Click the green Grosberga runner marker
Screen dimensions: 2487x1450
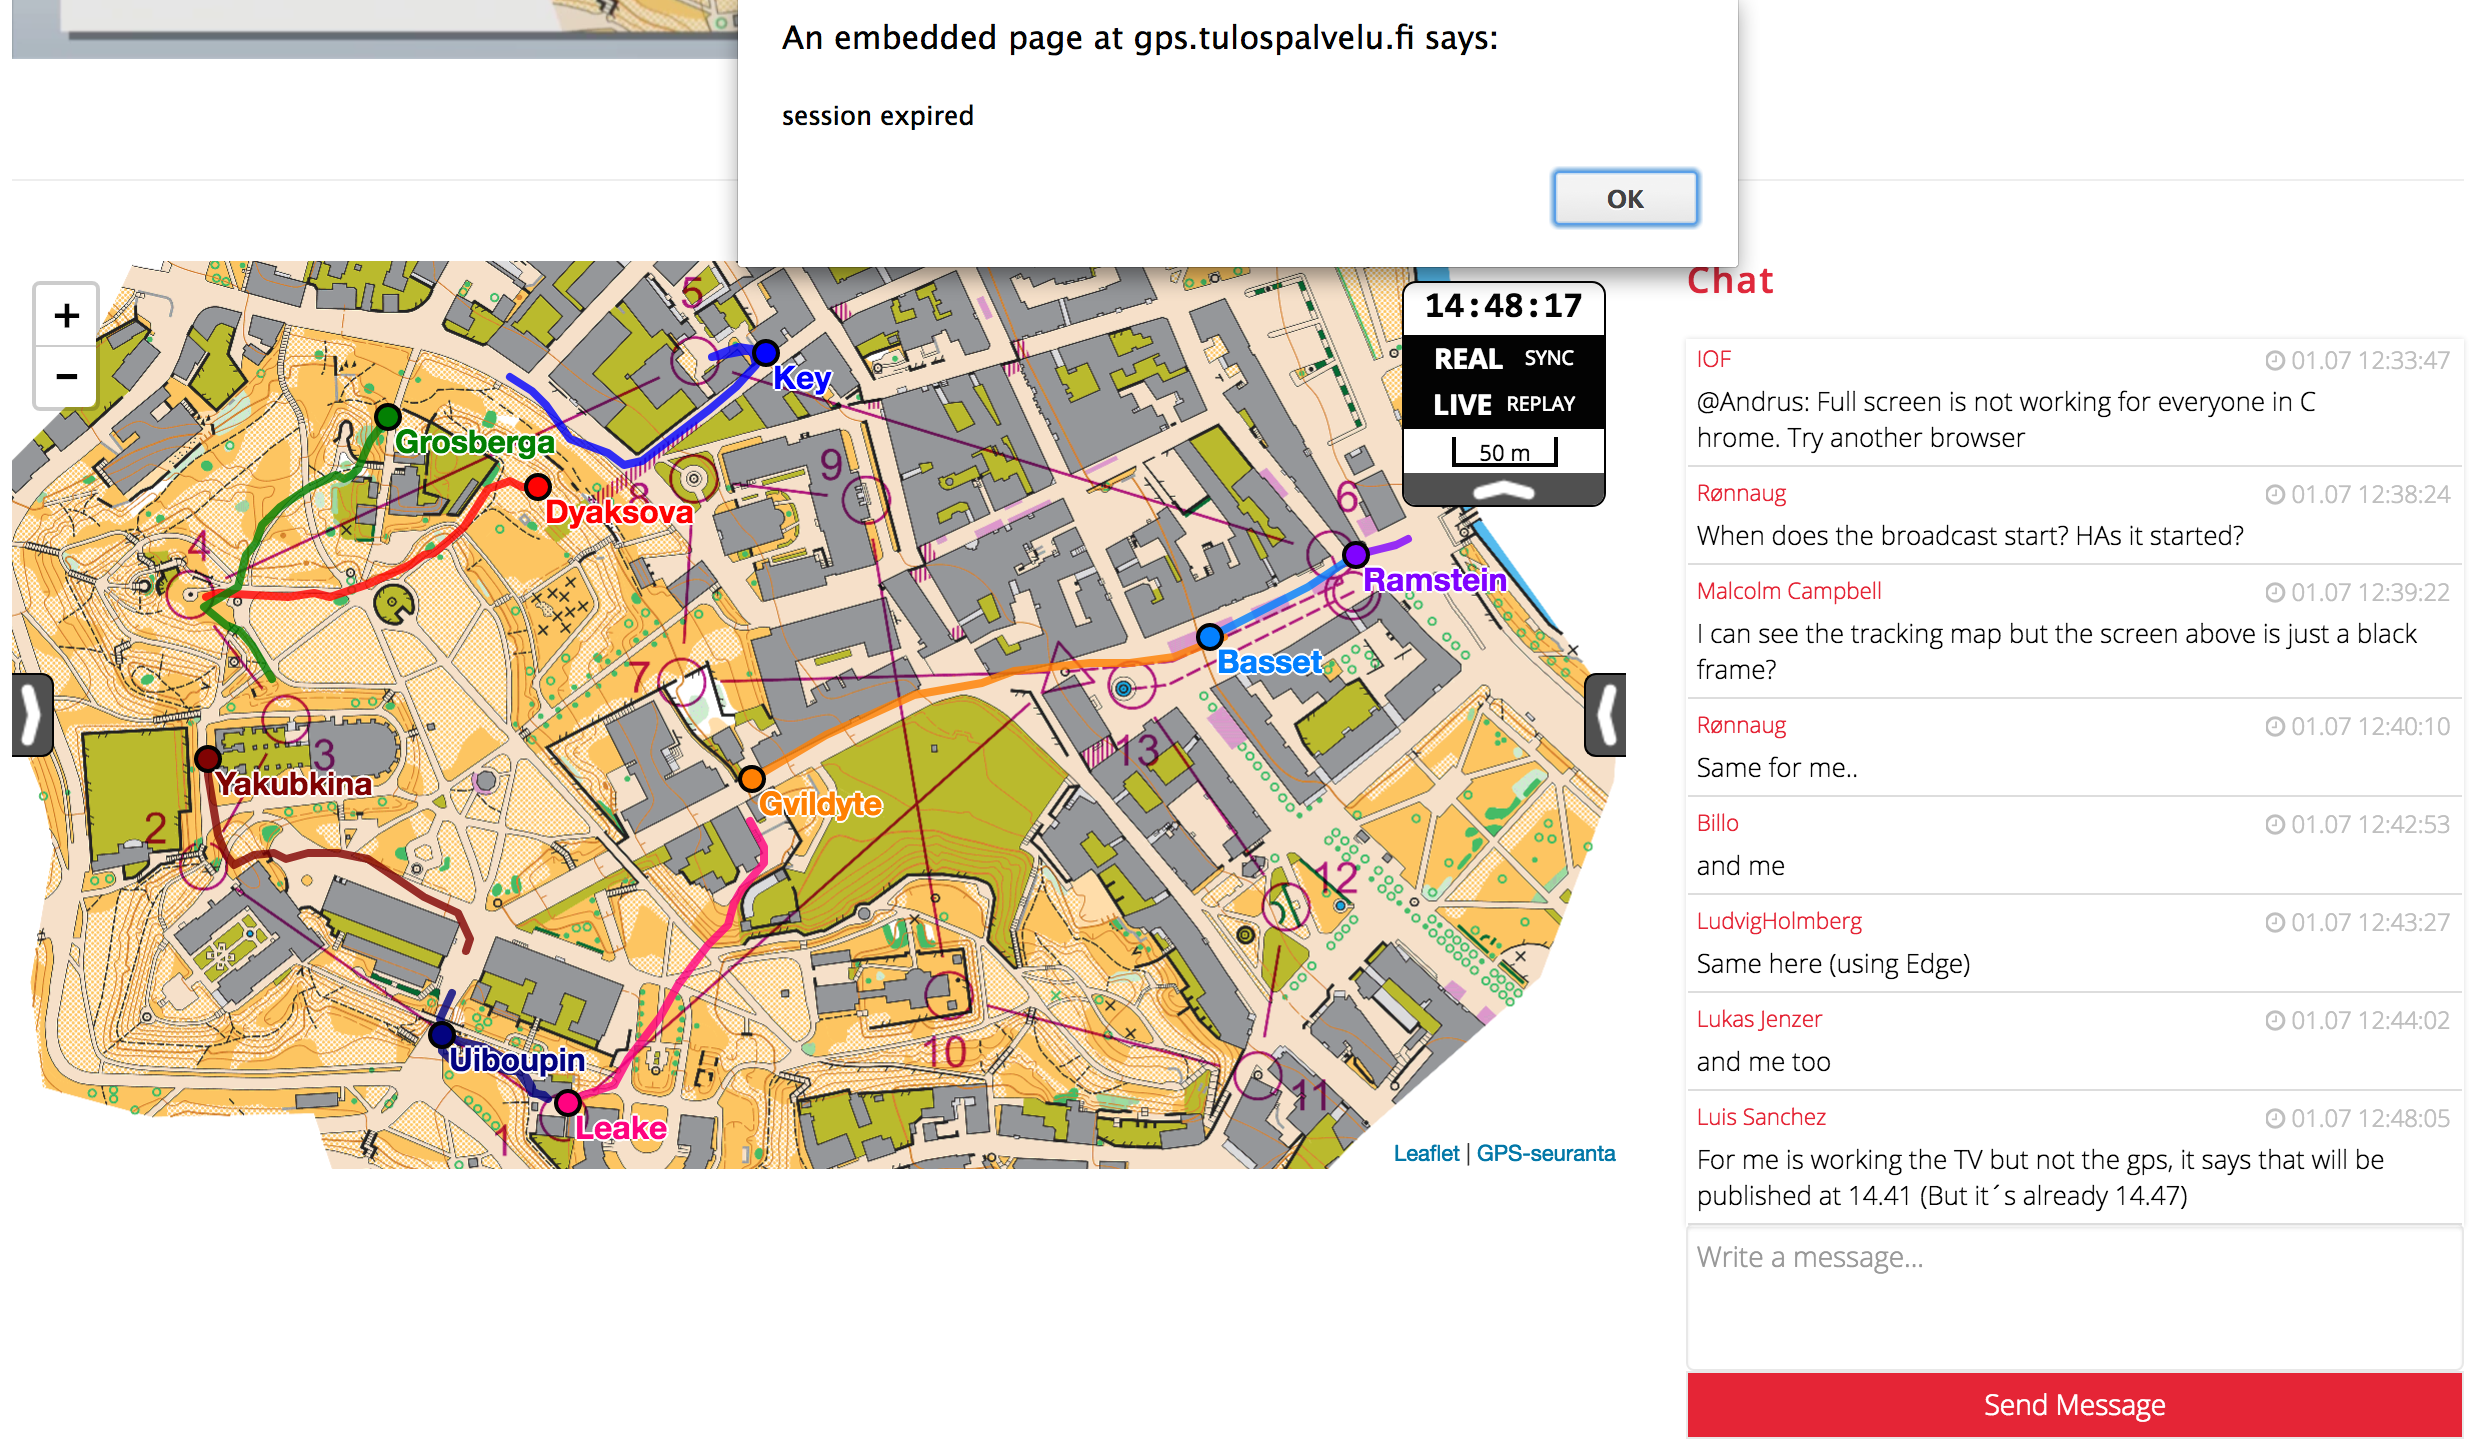388,416
